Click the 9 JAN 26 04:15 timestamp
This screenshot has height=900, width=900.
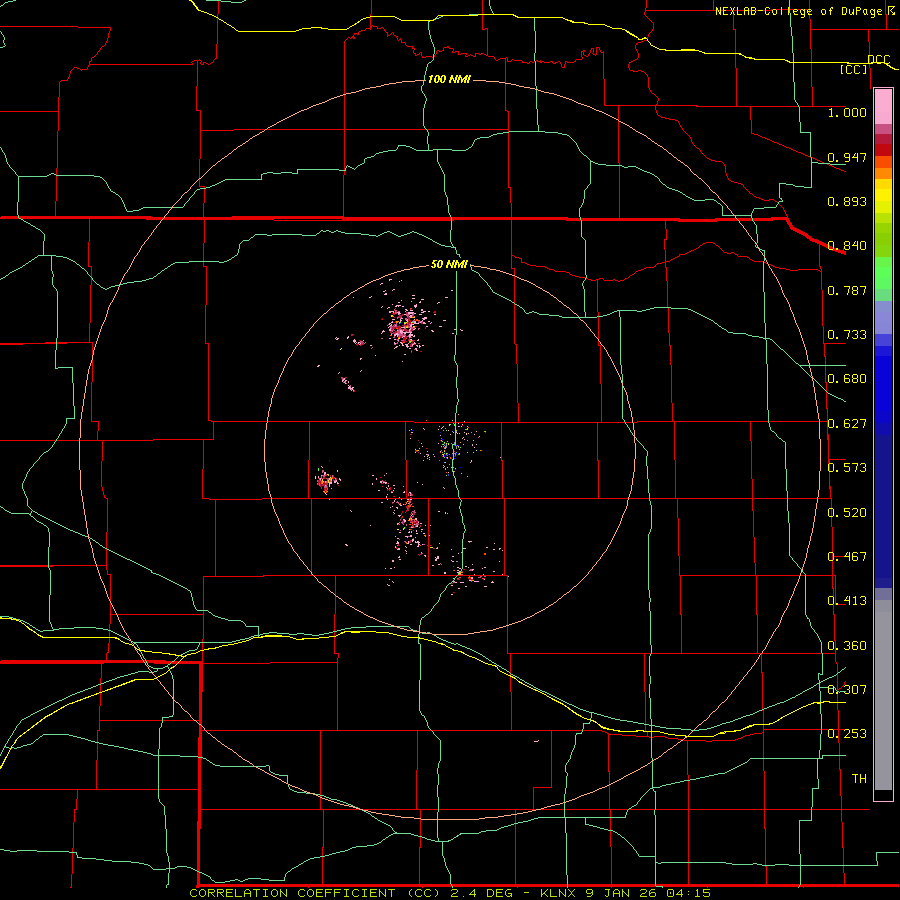(x=648, y=893)
